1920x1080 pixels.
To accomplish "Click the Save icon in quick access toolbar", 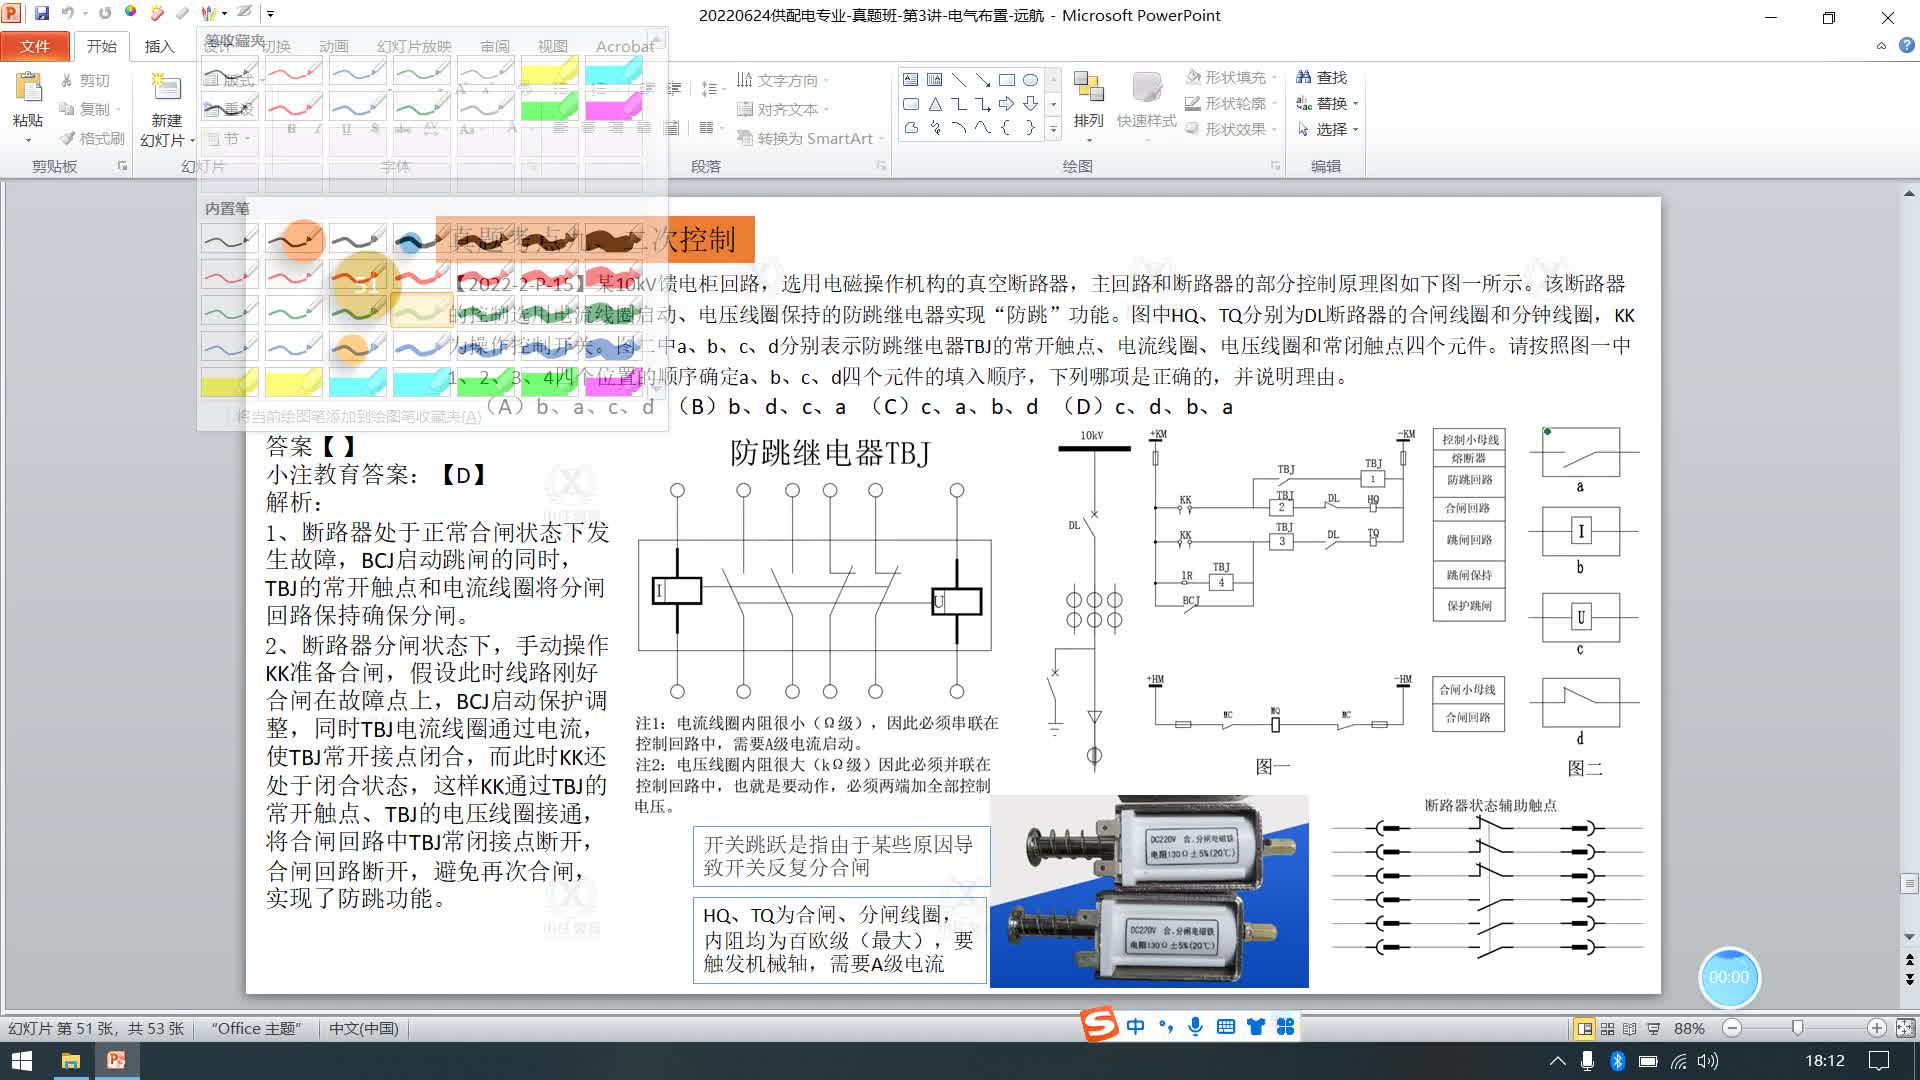I will click(x=42, y=14).
